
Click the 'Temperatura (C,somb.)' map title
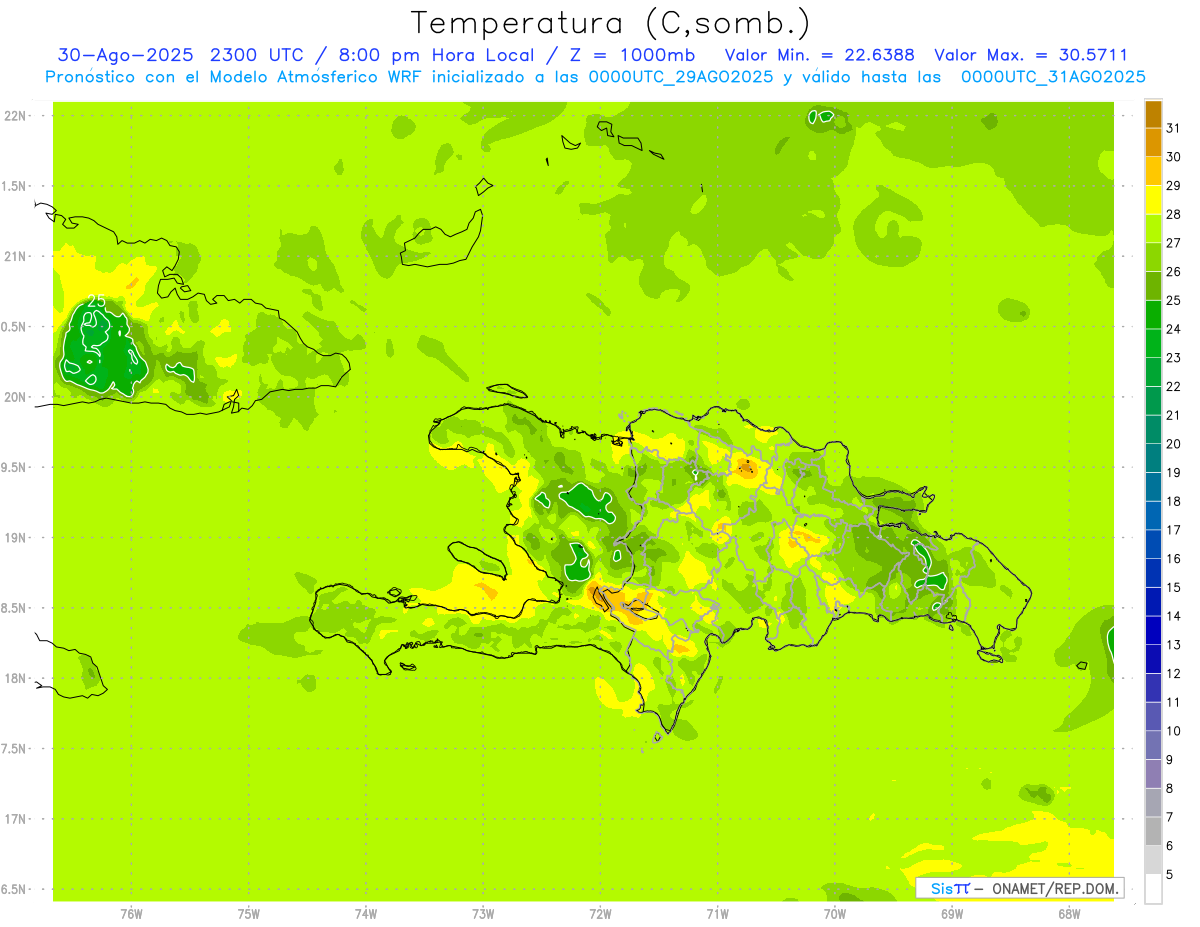pyautogui.click(x=611, y=23)
